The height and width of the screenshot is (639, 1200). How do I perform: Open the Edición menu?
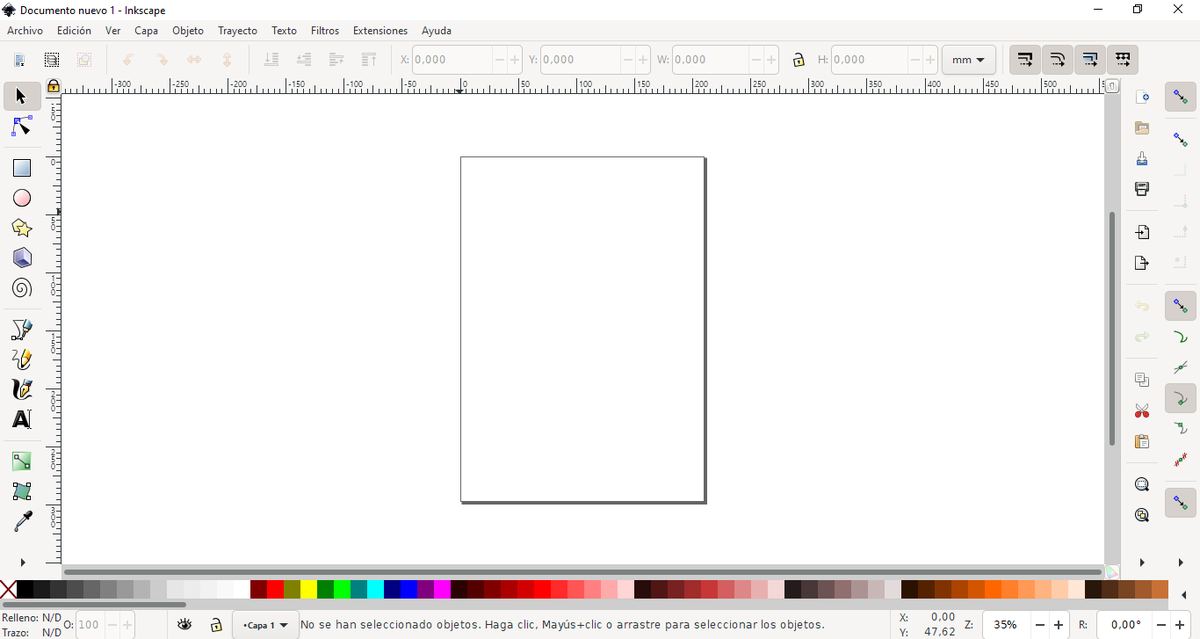[74, 31]
